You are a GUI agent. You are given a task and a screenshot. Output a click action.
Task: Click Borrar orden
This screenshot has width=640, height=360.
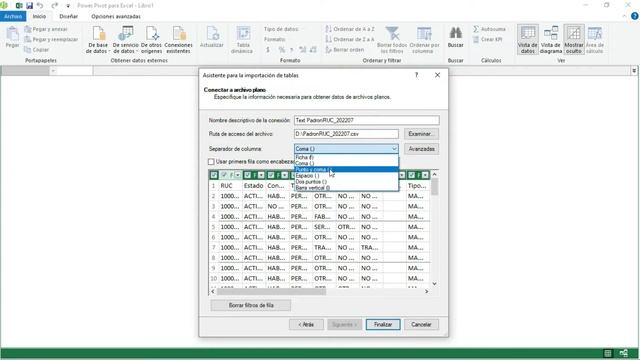(x=345, y=50)
